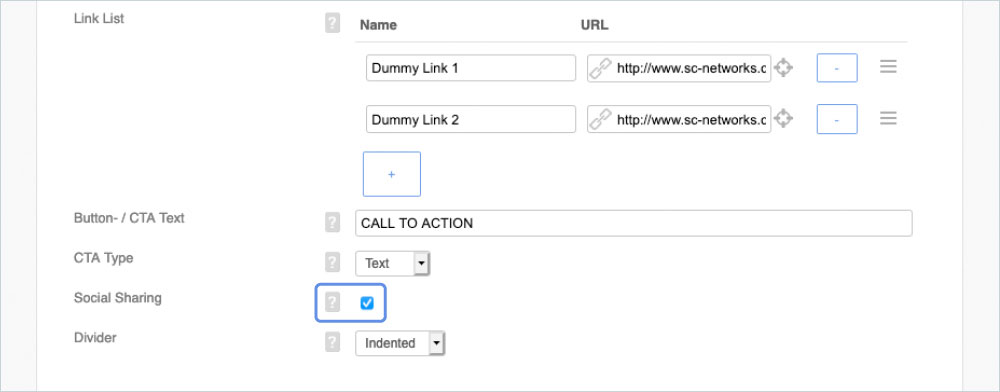Click the URL column header
This screenshot has height=392, width=1000.
point(594,25)
